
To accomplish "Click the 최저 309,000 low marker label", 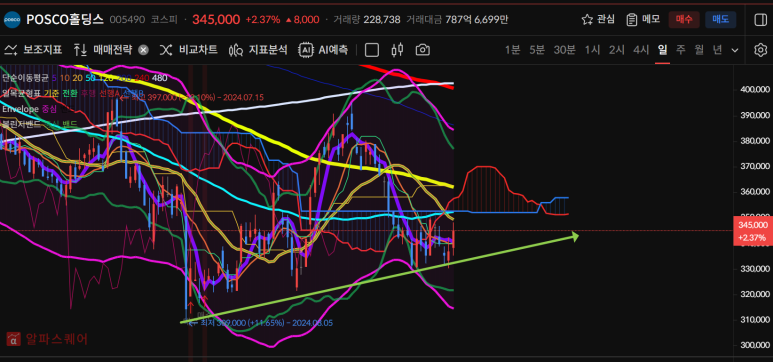I will 266,323.
